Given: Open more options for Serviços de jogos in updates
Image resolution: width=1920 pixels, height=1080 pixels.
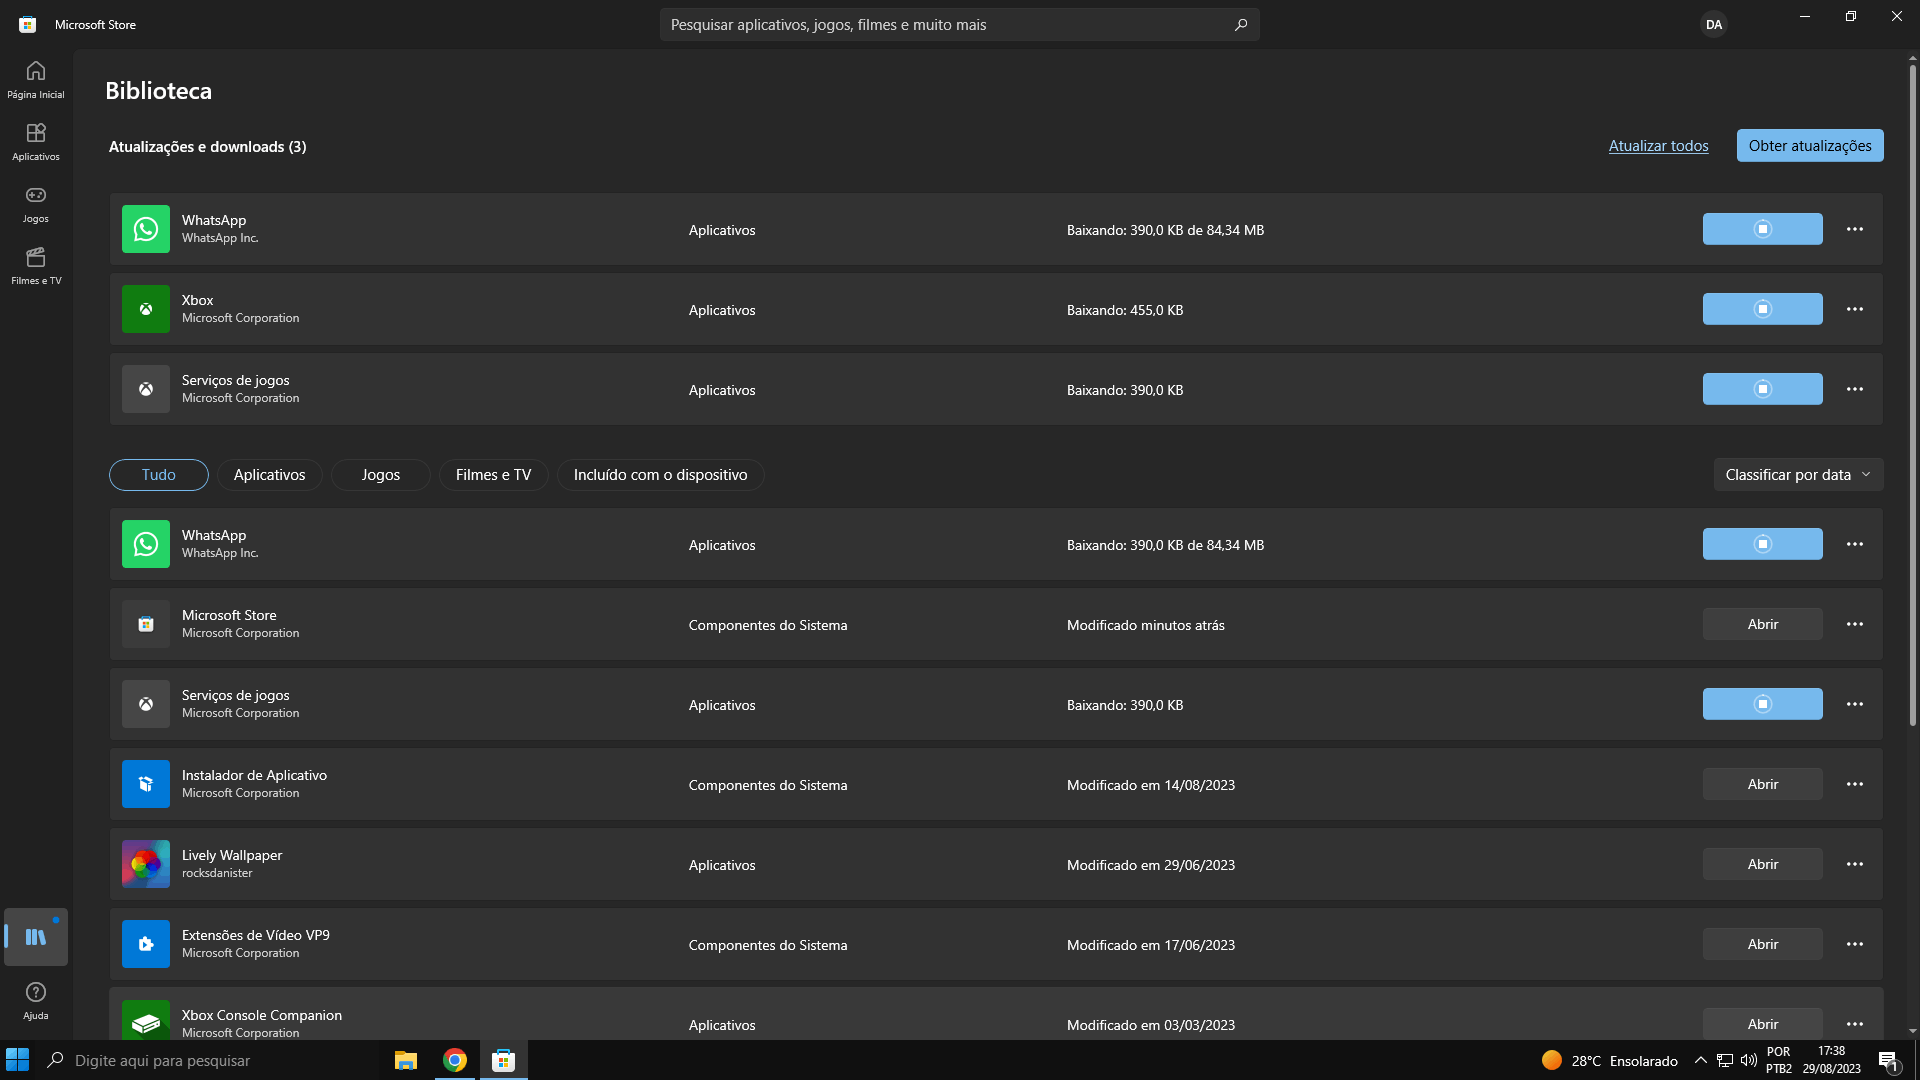Looking at the screenshot, I should pos(1855,389).
